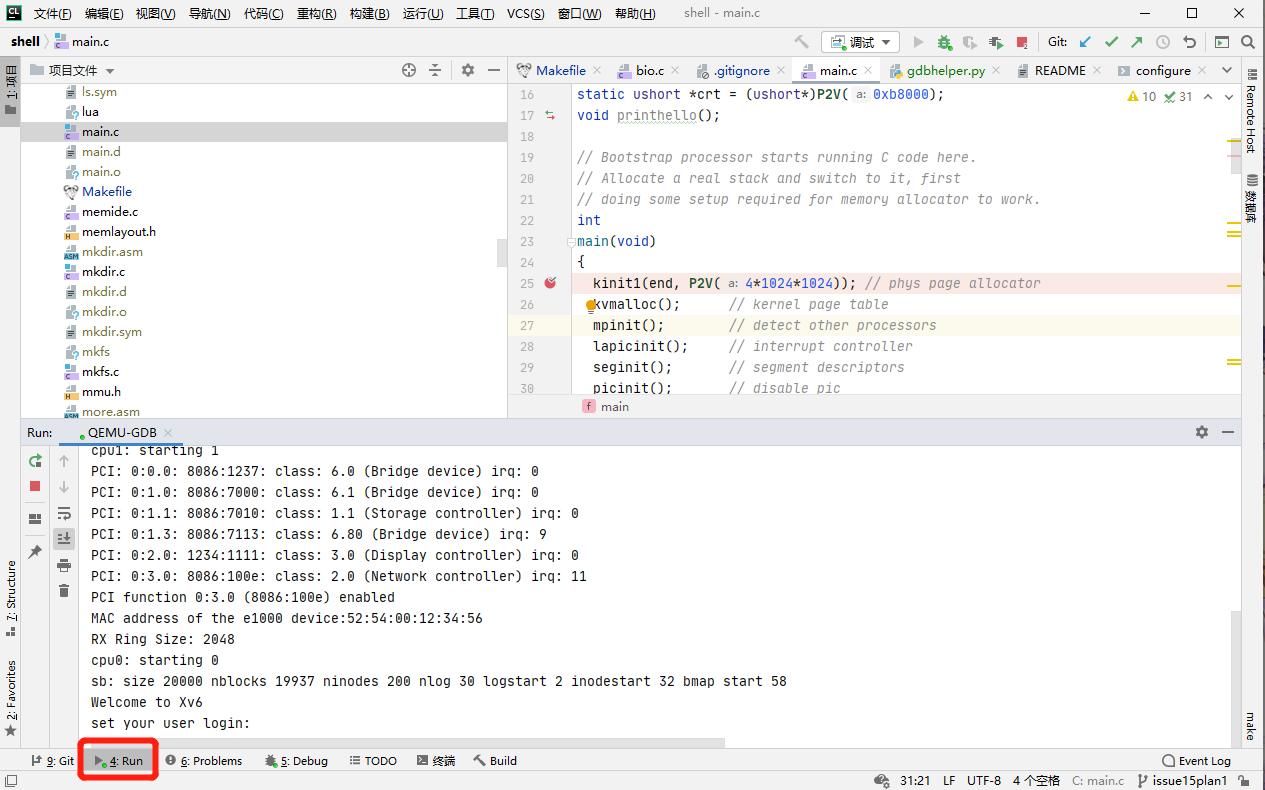Stop the running process from the top toolbar
The image size is (1265, 790).
pos(1022,42)
